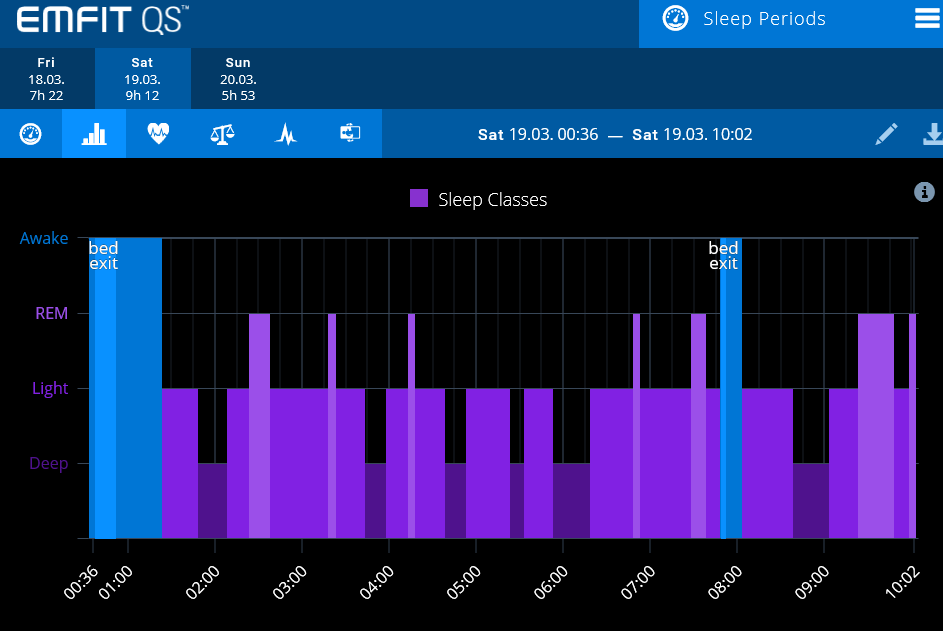View the activity spike graph

click(285, 134)
